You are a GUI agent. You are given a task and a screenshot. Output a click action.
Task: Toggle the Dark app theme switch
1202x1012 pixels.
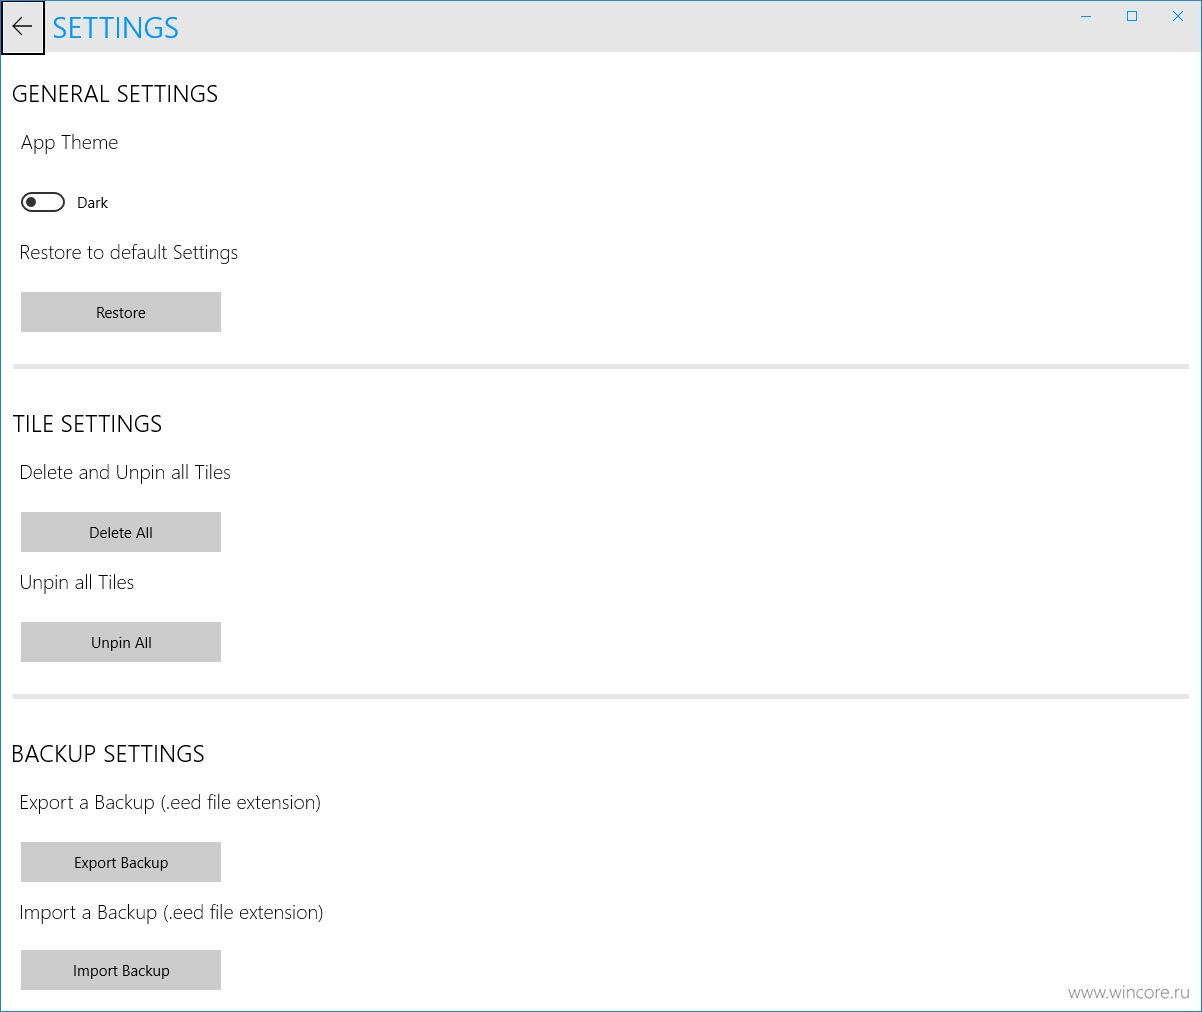pos(43,202)
